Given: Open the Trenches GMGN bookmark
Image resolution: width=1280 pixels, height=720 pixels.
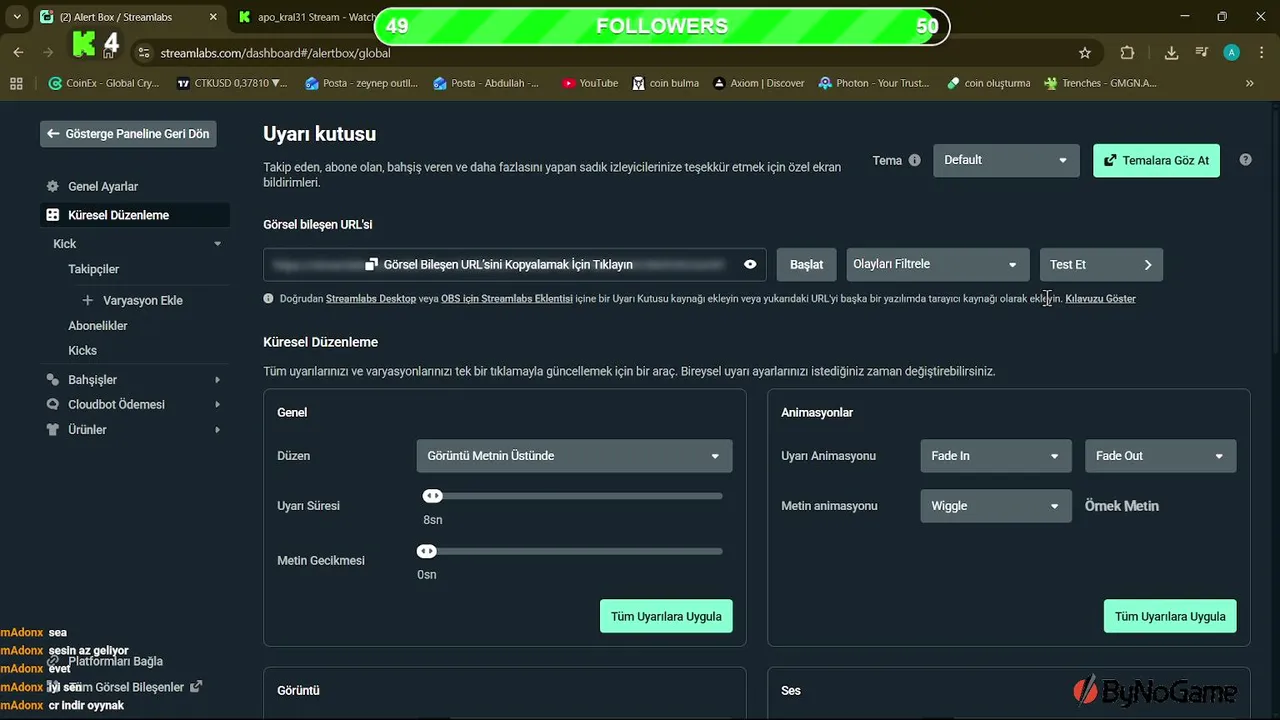Looking at the screenshot, I should tap(1100, 83).
